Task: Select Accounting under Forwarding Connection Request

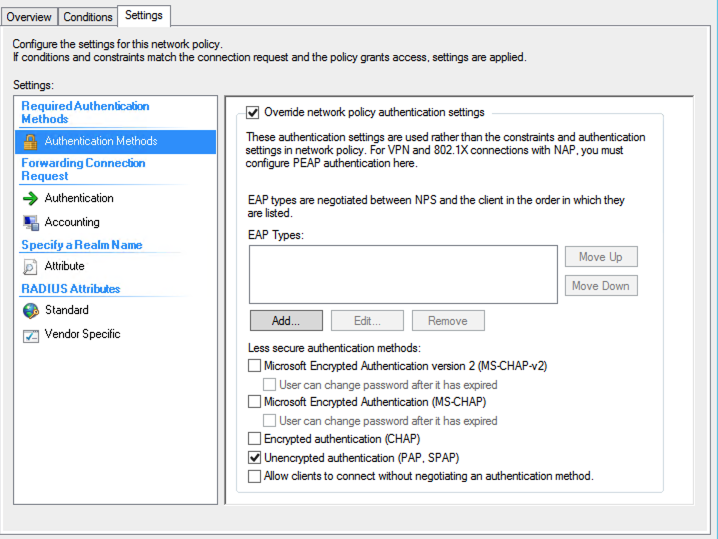Action: pos(72,222)
